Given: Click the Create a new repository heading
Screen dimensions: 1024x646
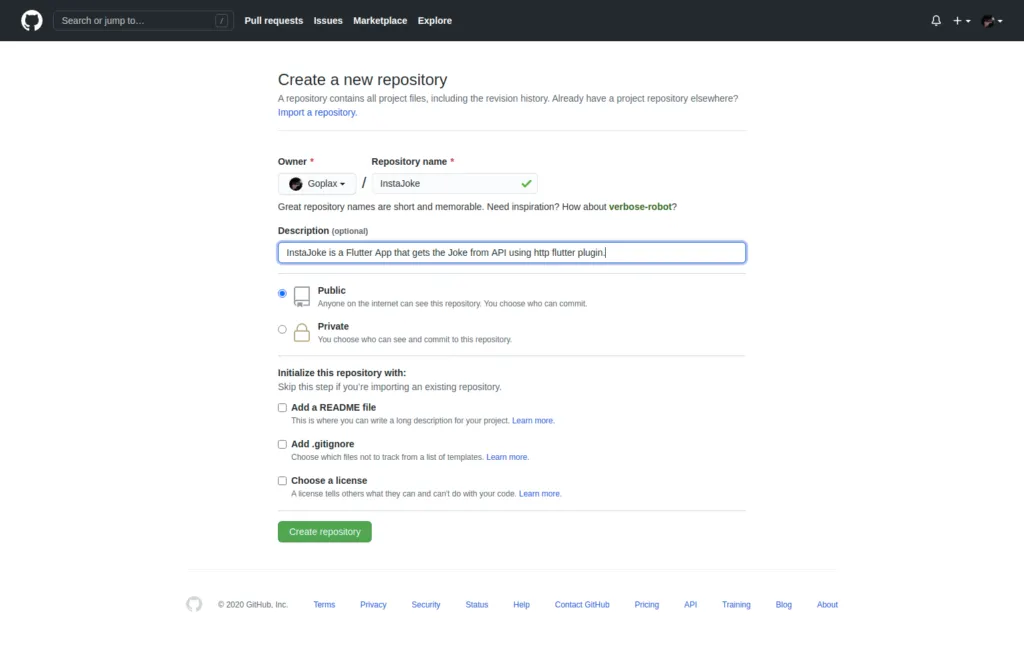Looking at the screenshot, I should coord(362,80).
